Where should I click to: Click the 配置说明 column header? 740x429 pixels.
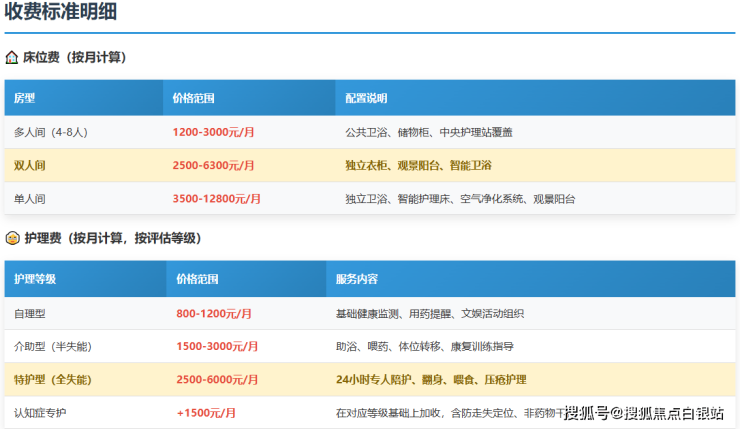point(365,98)
